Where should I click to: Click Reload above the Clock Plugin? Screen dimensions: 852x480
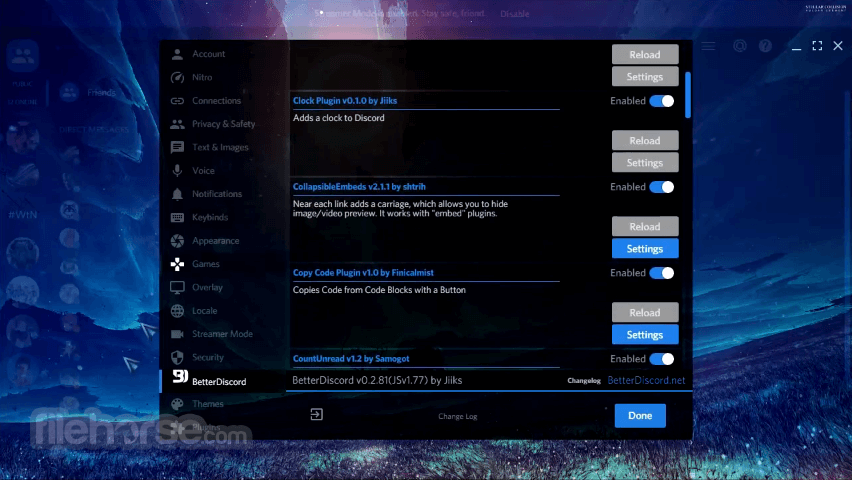pos(645,54)
